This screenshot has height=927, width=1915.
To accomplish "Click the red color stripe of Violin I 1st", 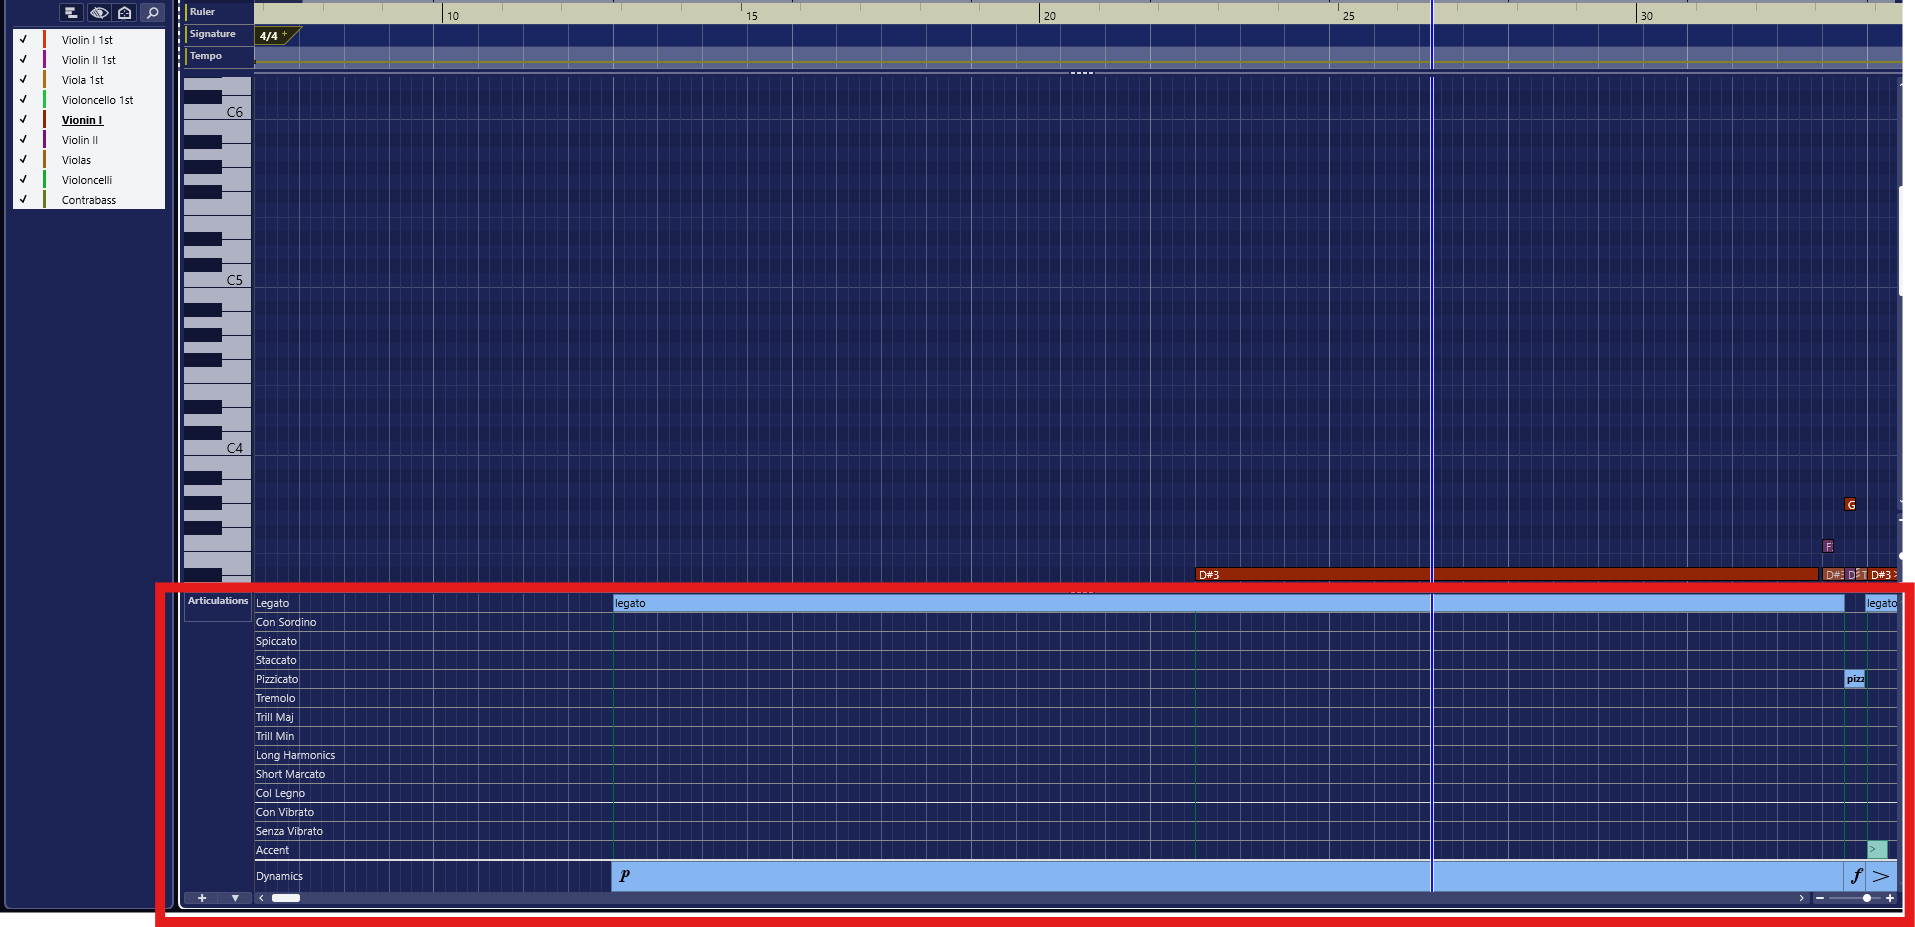I will (44, 40).
